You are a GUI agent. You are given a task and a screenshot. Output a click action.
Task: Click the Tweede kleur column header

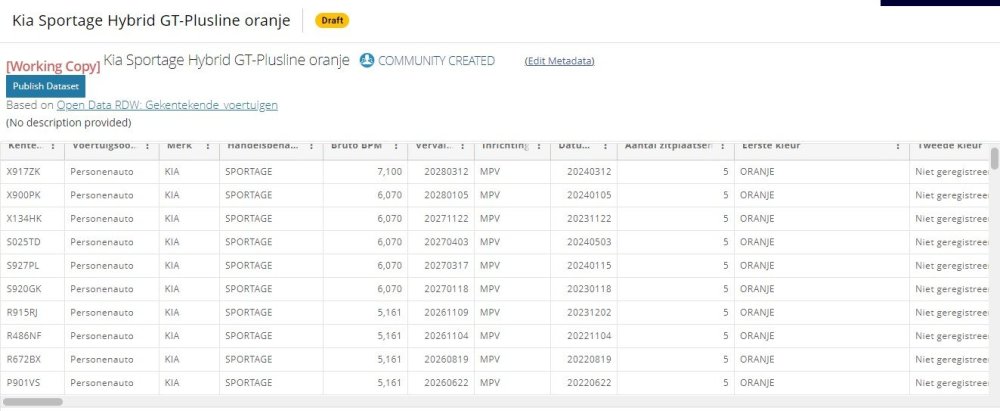(x=948, y=146)
